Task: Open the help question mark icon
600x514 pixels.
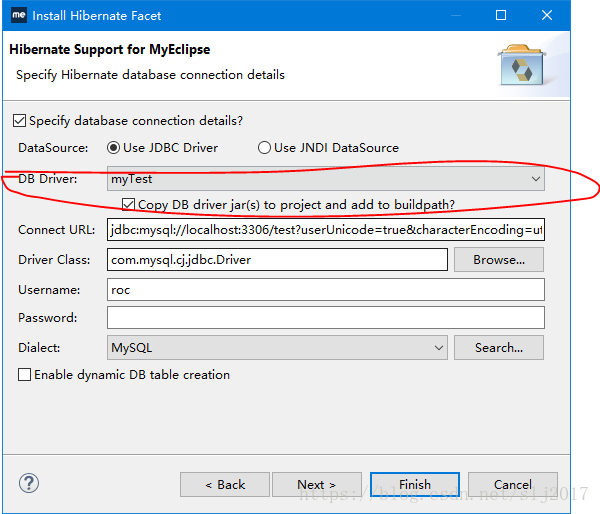Action: [x=29, y=483]
